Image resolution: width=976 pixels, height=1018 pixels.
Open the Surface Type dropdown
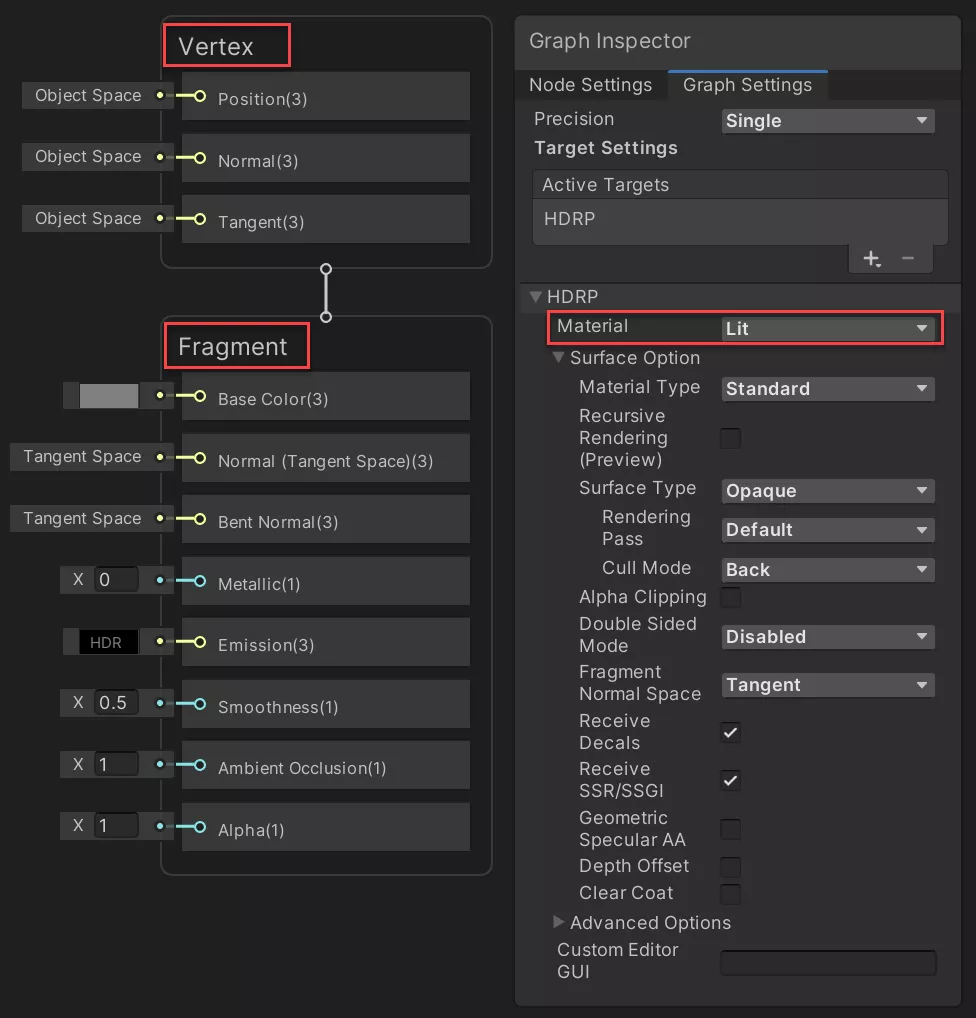point(827,490)
